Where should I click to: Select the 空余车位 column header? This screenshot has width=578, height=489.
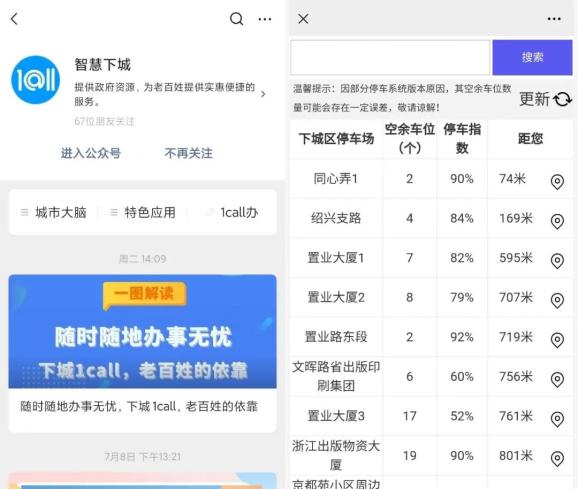coord(410,139)
